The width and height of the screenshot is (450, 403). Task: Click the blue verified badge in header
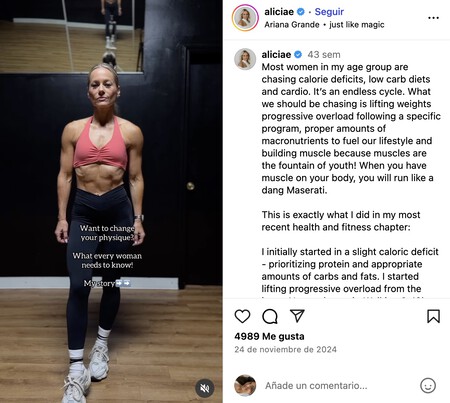point(301,12)
